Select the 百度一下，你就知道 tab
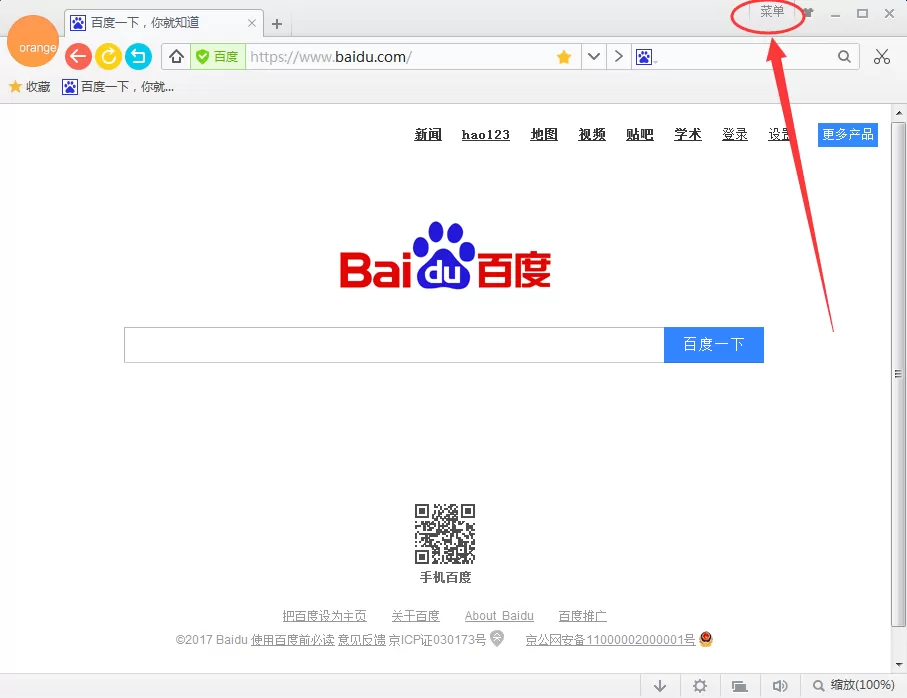This screenshot has width=907, height=698. tap(164, 23)
